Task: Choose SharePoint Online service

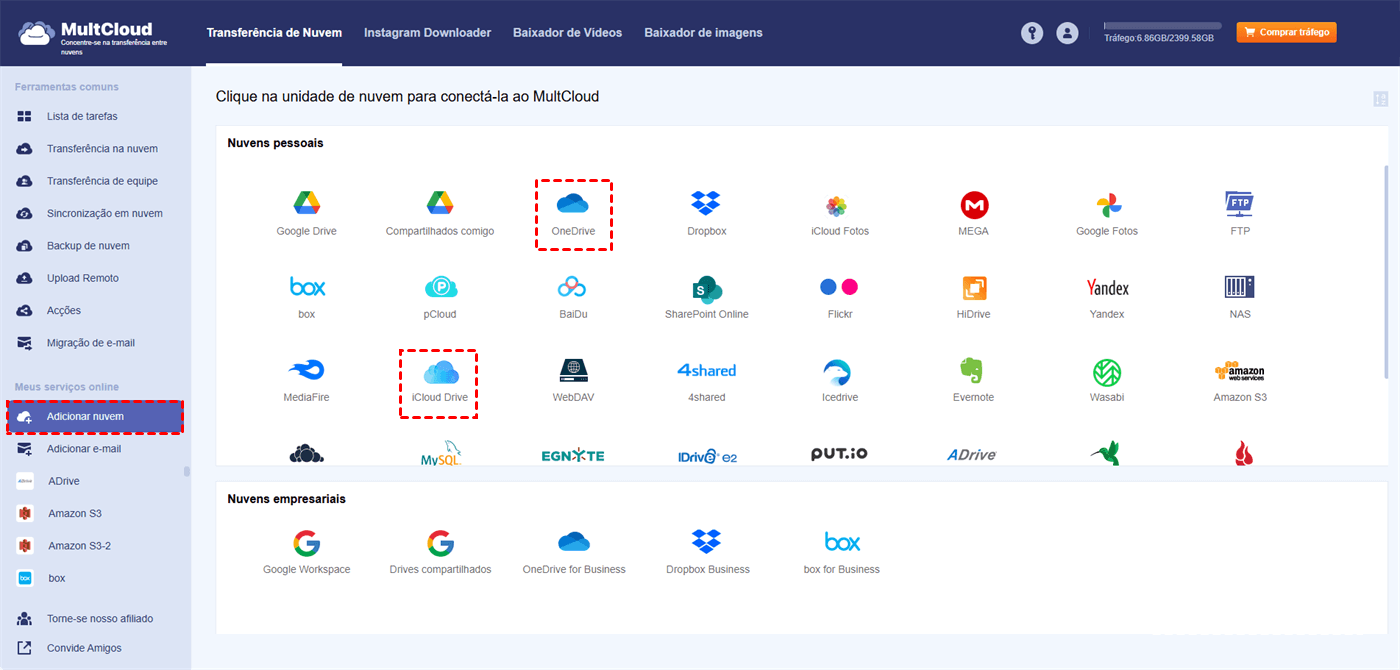Action: click(x=707, y=297)
